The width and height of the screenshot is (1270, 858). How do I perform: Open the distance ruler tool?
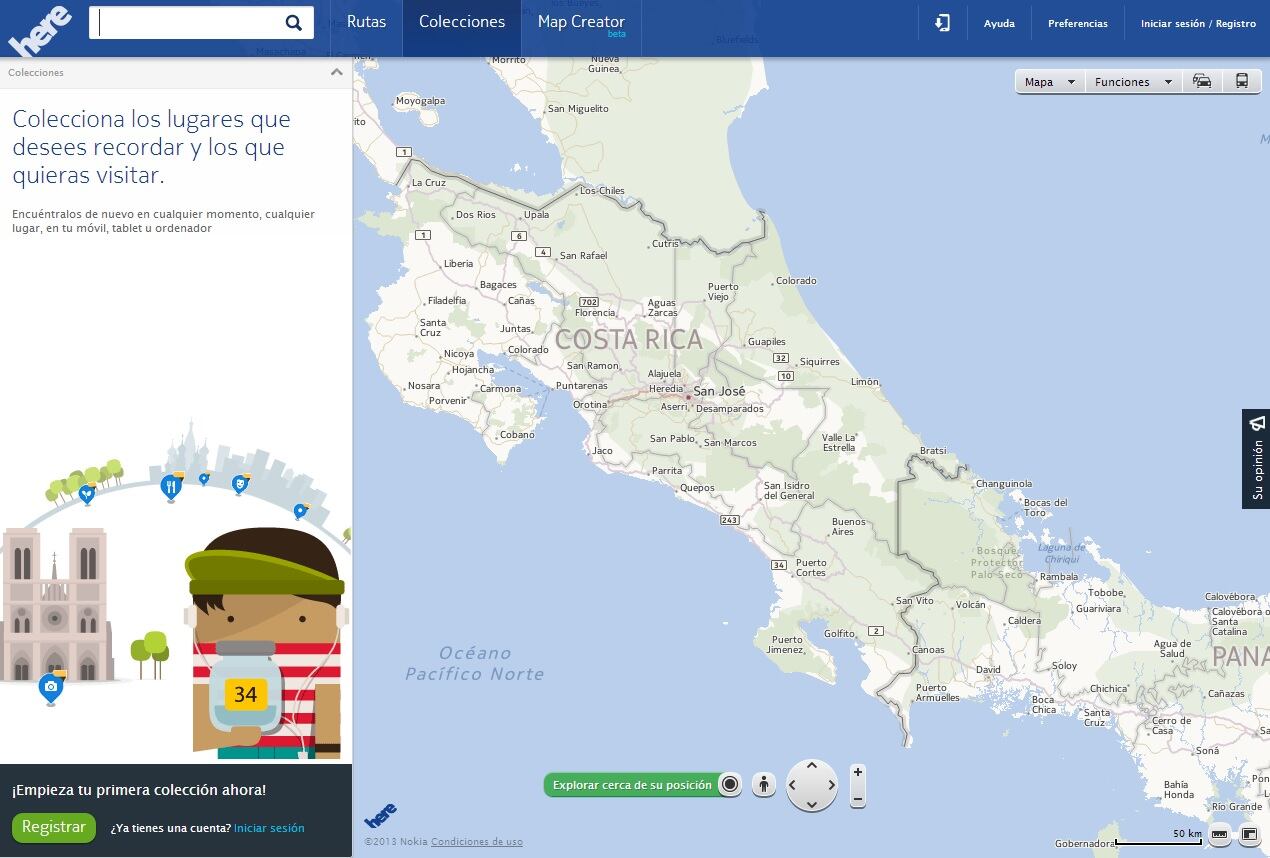1219,834
